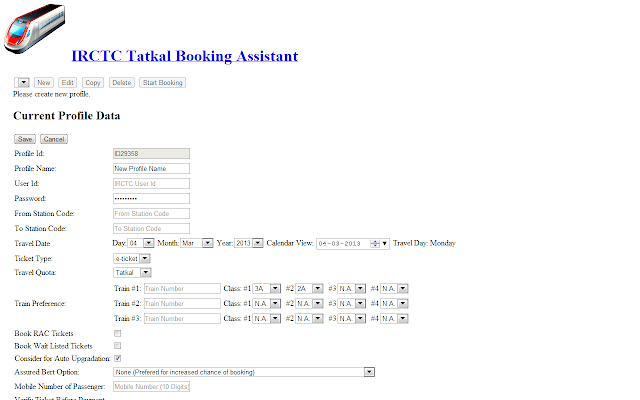Focus the Mobile Number of Passenger field
The height and width of the screenshot is (400, 640).
151,387
